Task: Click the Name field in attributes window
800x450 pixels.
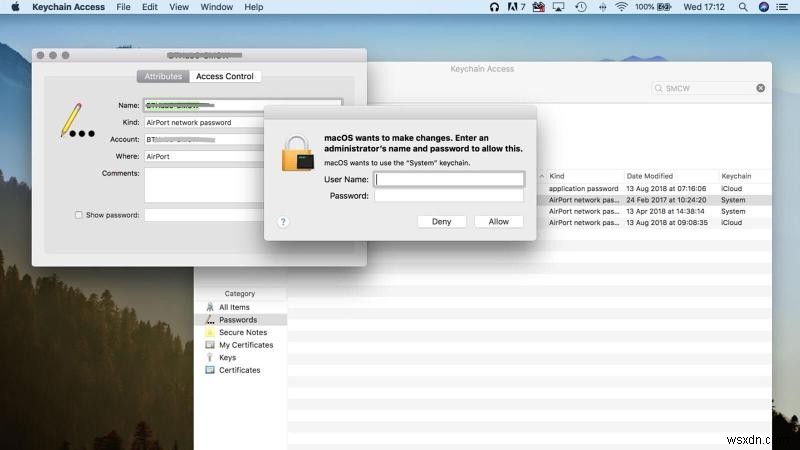Action: [243, 105]
